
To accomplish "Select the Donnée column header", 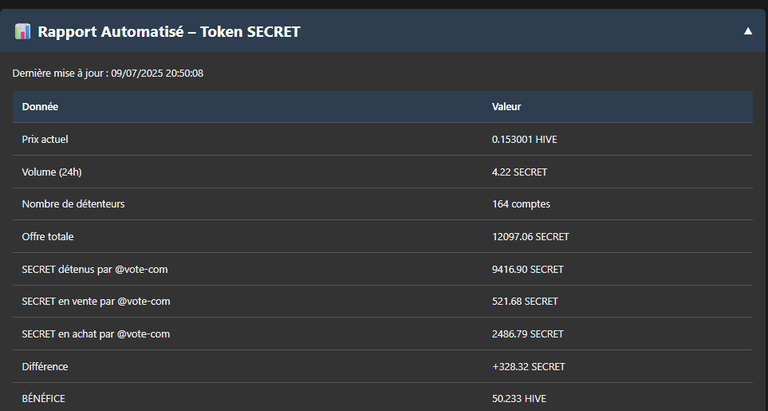I will (x=40, y=106).
